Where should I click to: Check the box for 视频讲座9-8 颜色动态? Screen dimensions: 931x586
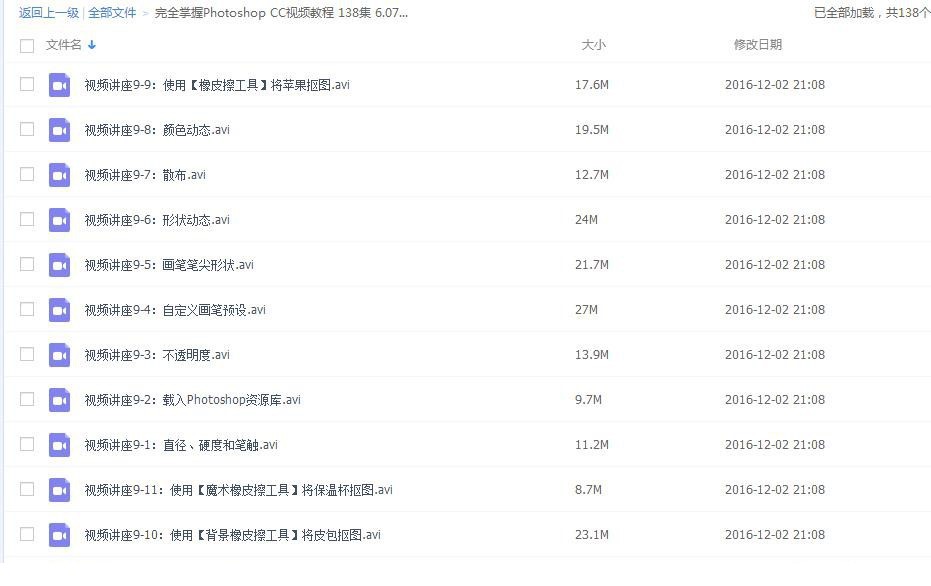[x=27, y=129]
